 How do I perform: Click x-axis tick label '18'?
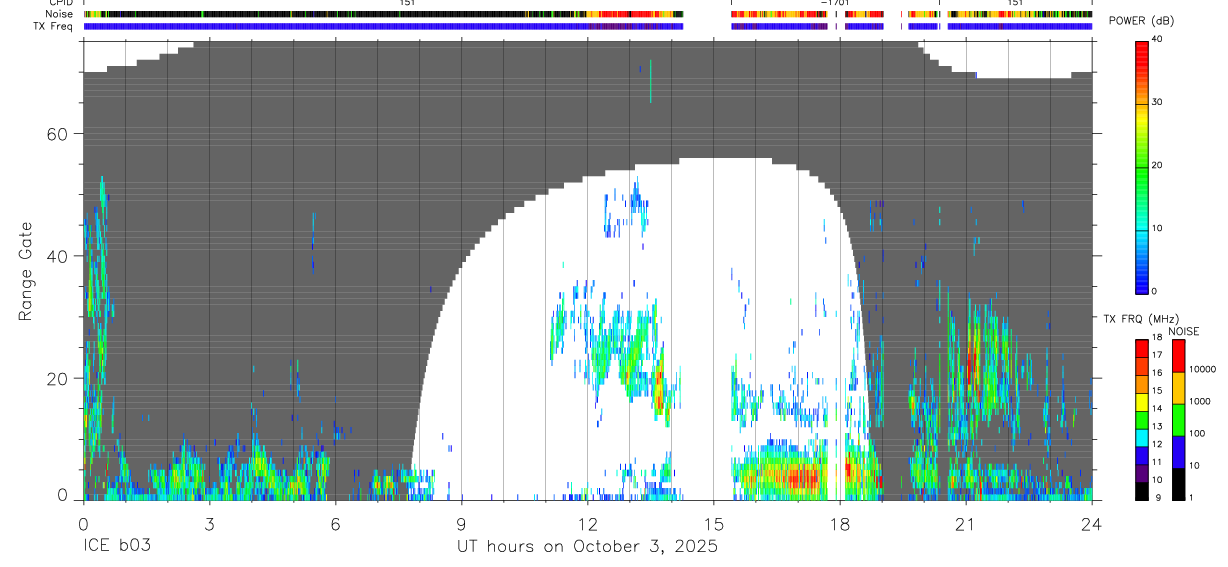pos(840,523)
